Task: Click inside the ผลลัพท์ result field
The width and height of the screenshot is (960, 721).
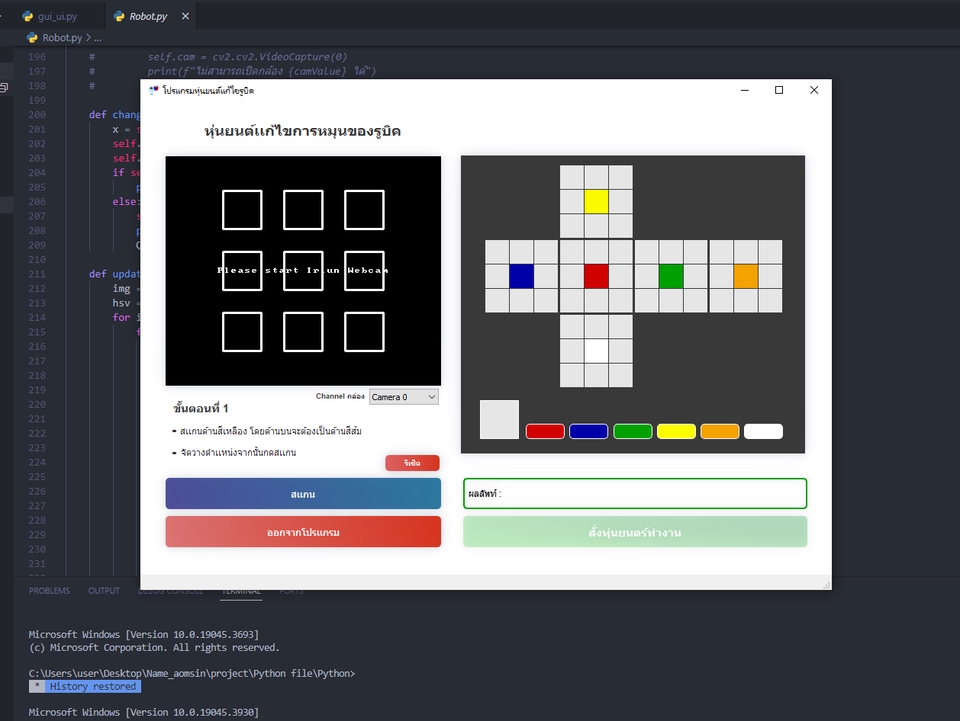Action: [x=634, y=493]
